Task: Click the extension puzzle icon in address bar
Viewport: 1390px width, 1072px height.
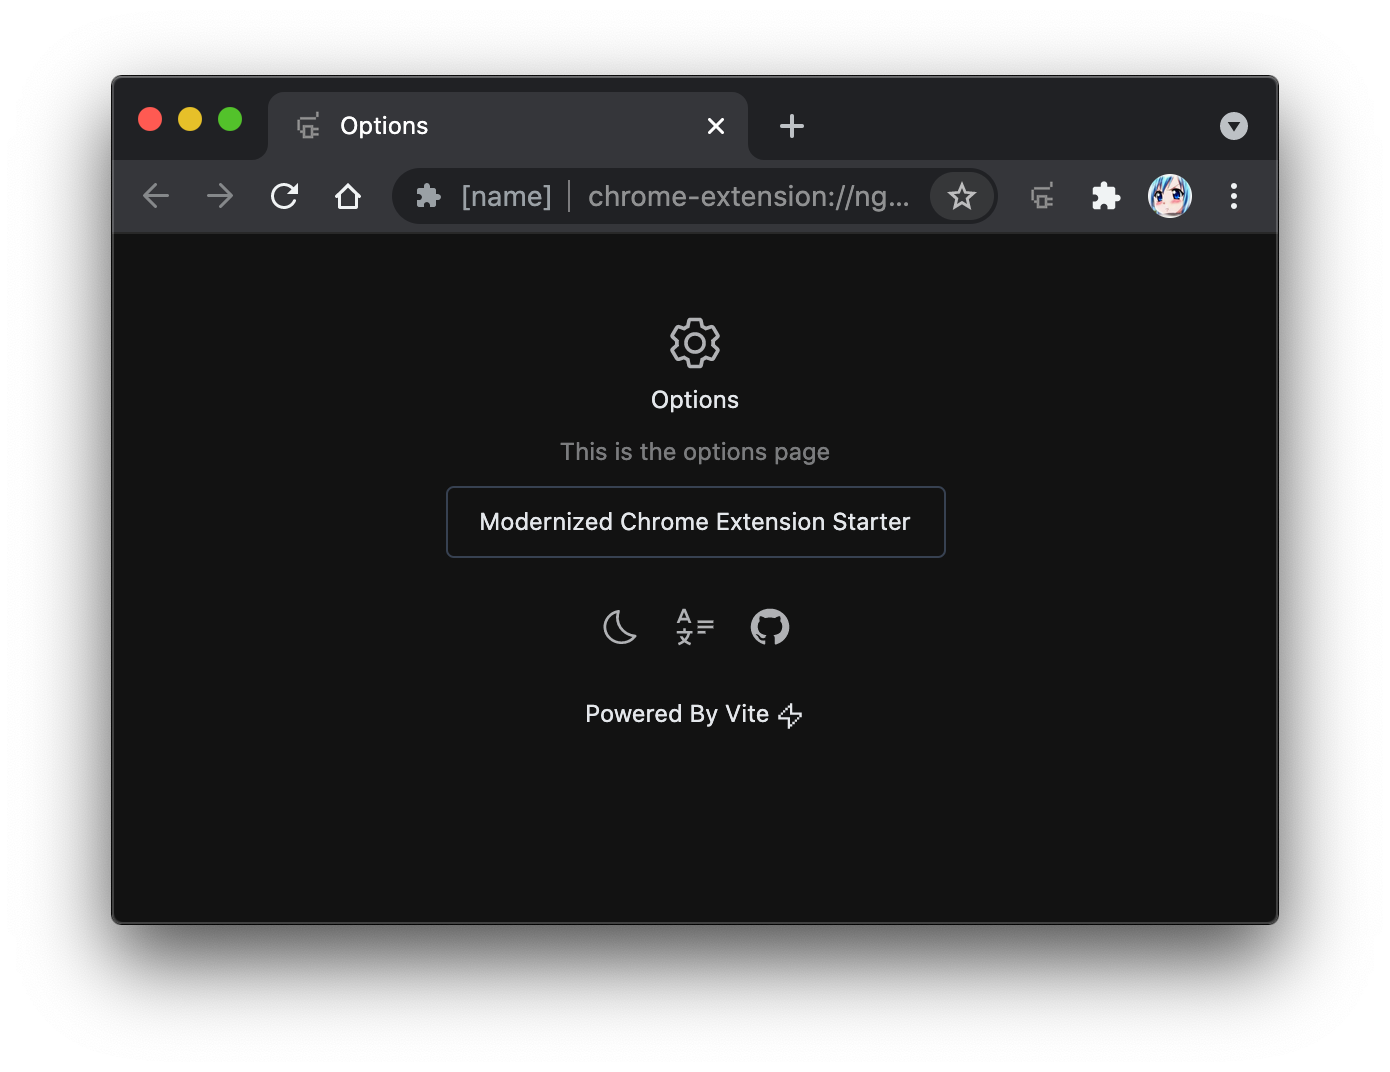Action: 429,196
